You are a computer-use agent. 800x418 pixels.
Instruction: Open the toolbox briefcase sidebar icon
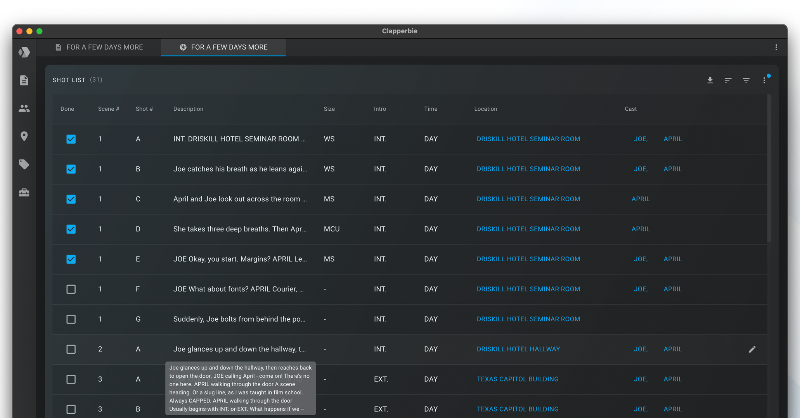coord(24,192)
